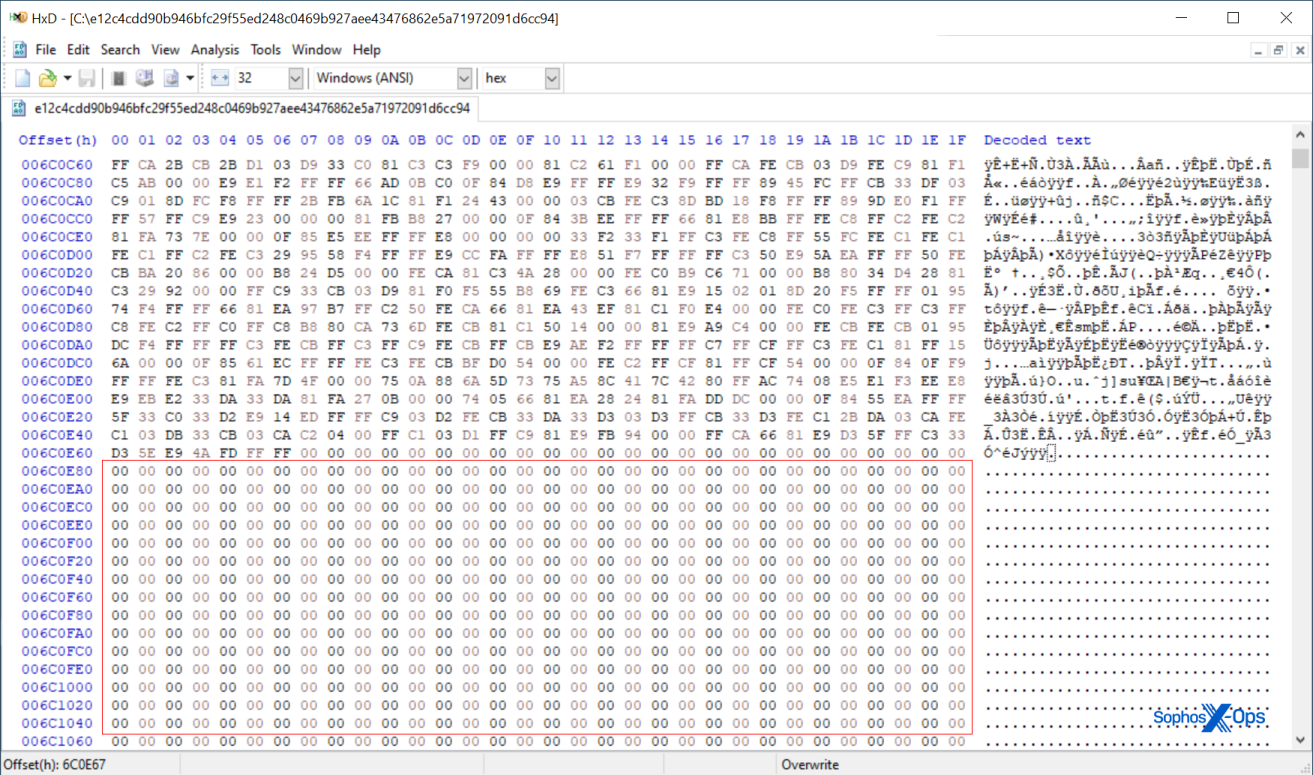
Task: Open the Edit menu
Action: tap(78, 49)
